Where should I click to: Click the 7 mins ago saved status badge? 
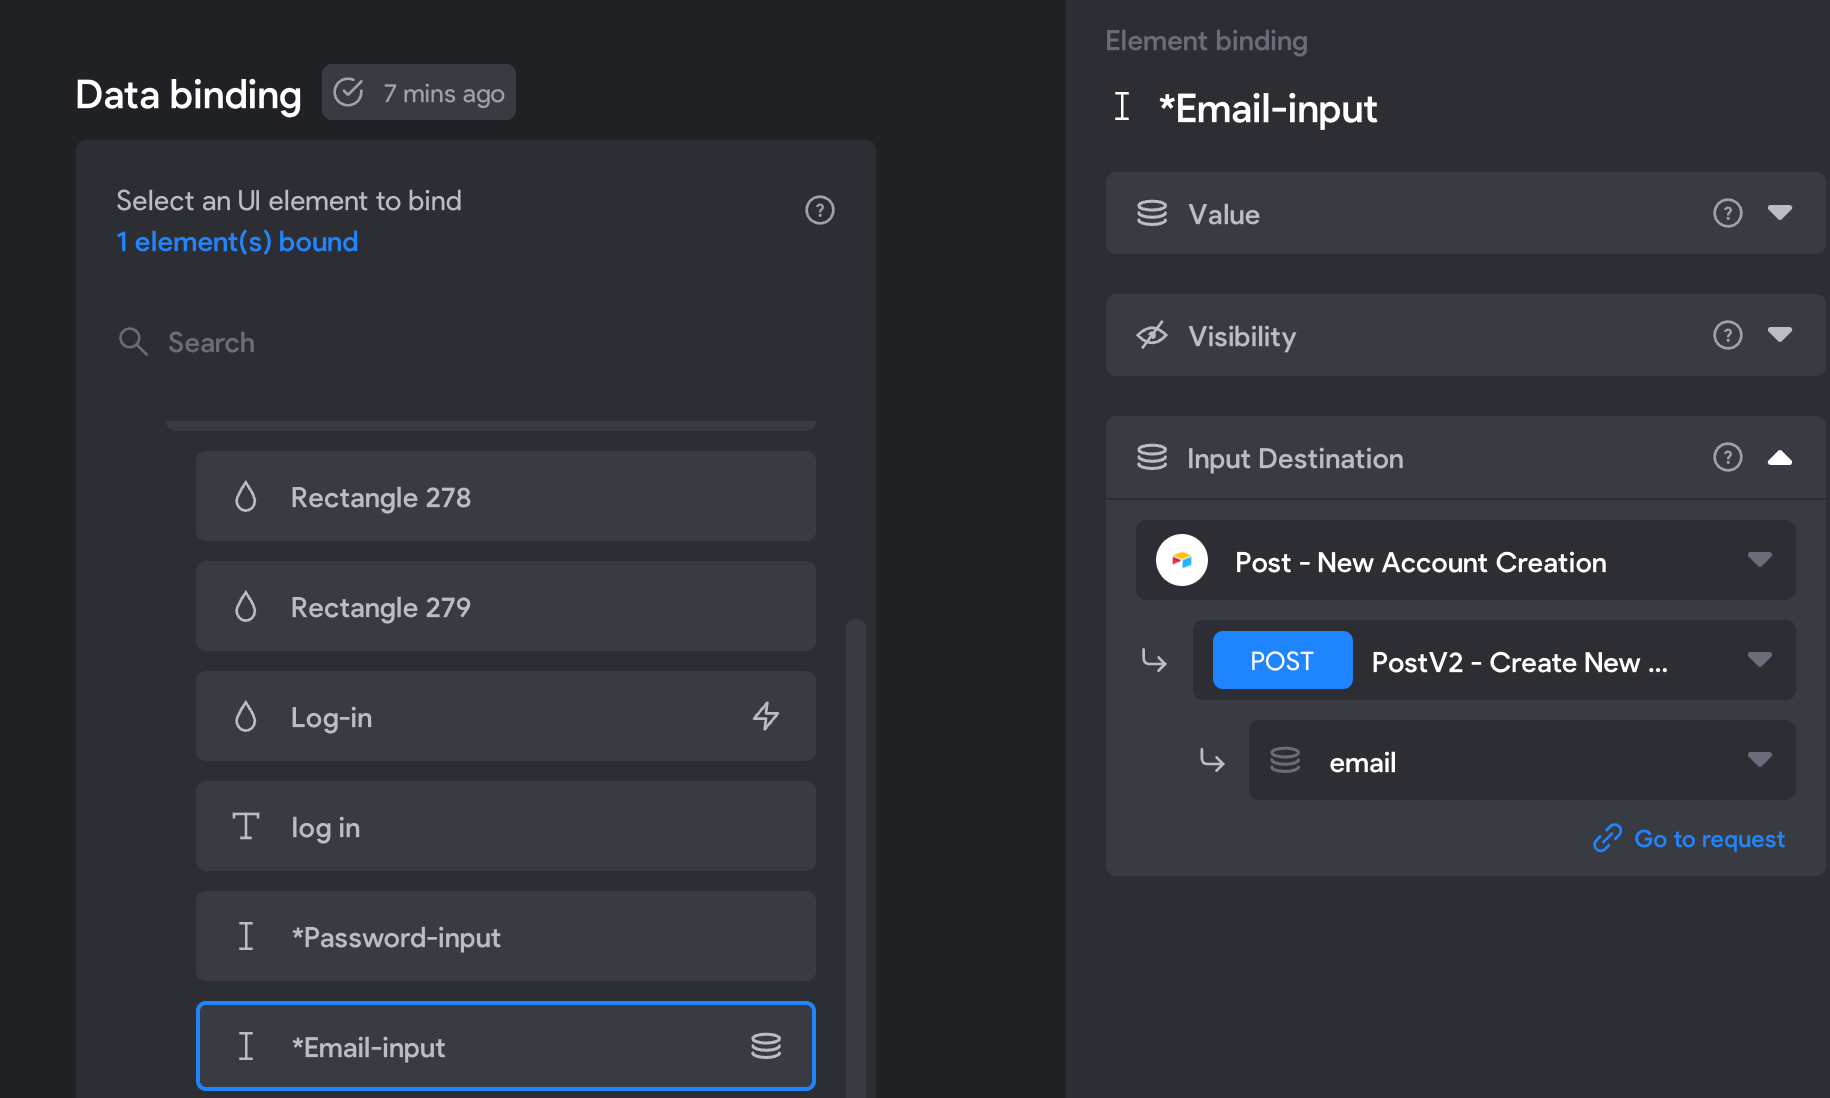[x=419, y=92]
